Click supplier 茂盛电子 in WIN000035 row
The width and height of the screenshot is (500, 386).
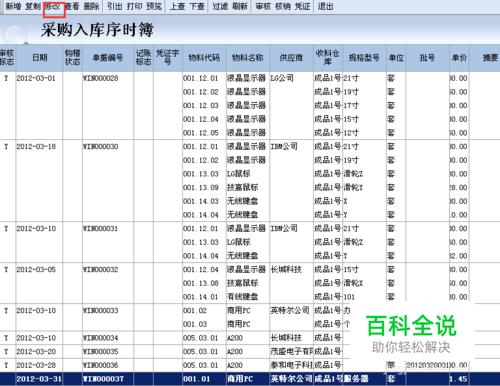[292, 352]
